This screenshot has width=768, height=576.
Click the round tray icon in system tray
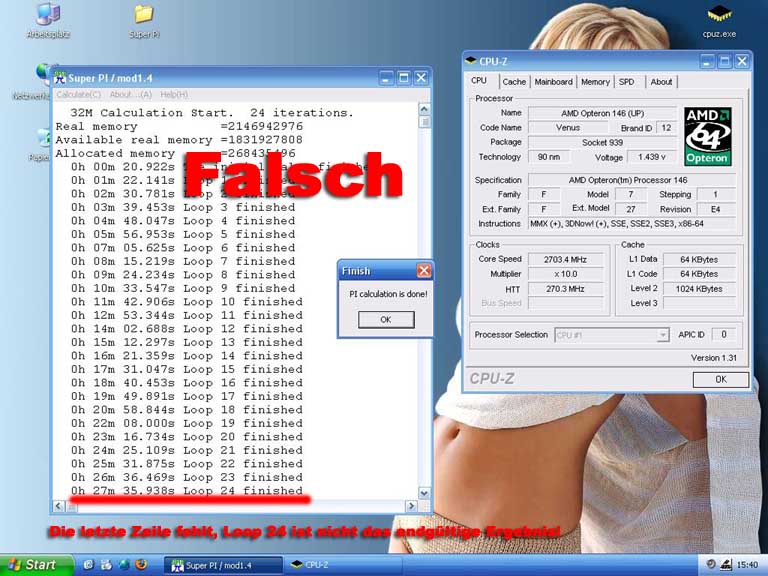(x=711, y=565)
